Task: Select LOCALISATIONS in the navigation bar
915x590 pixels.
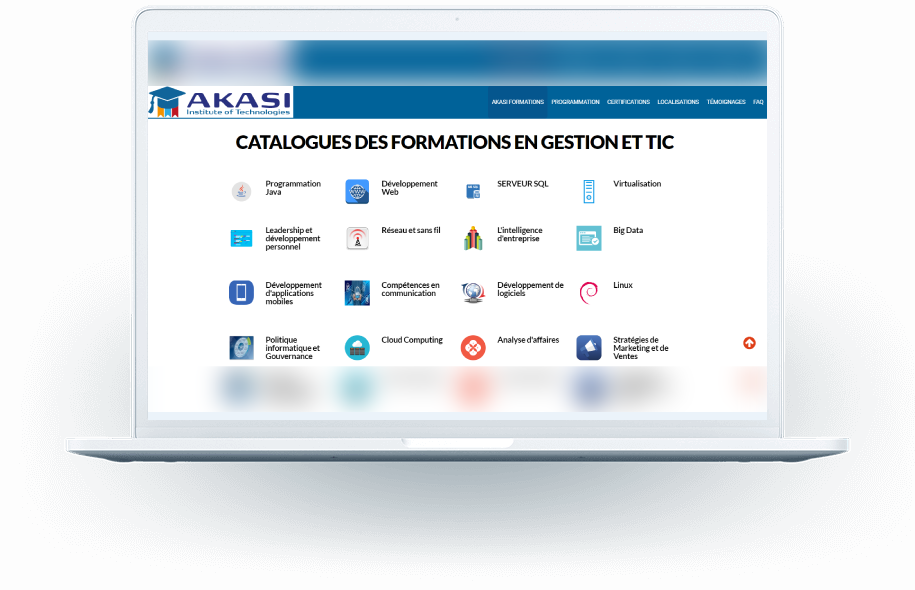Action: (x=678, y=102)
